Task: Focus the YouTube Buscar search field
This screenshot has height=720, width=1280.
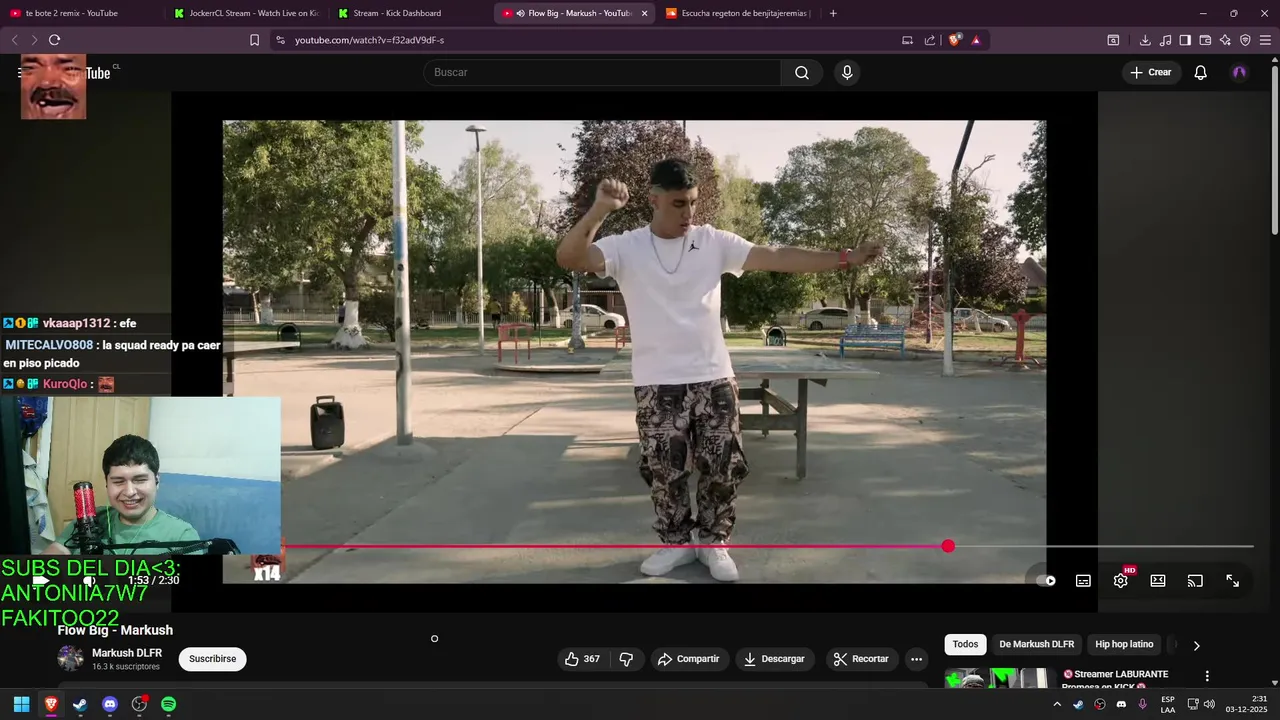Action: tap(602, 72)
